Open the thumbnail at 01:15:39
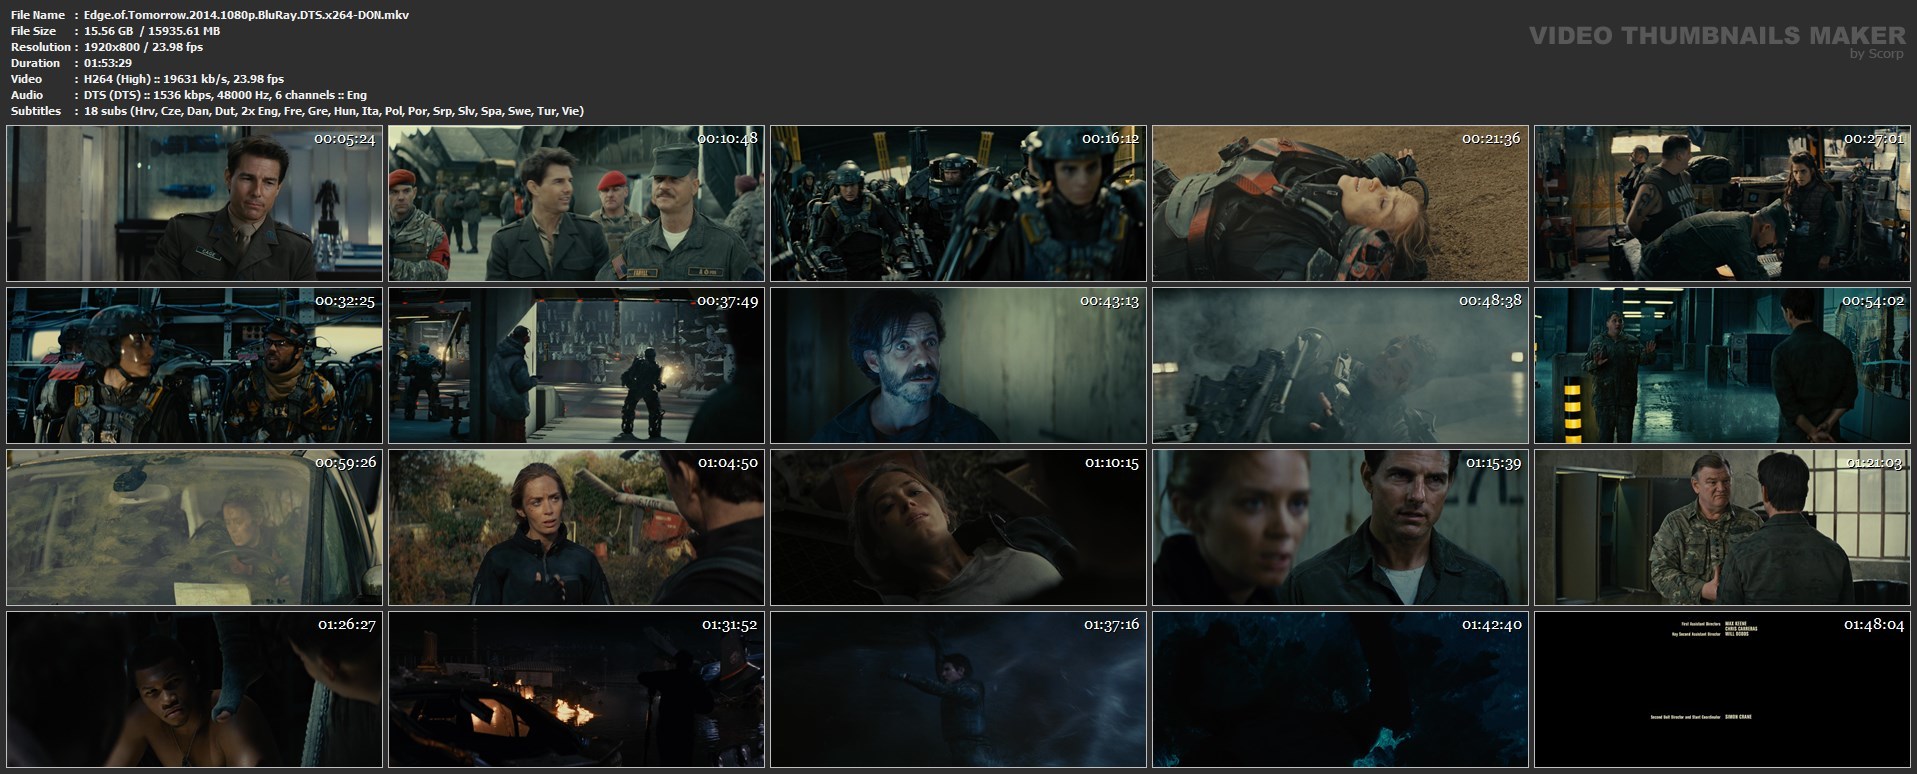Viewport: 1917px width, 774px height. click(x=1340, y=527)
